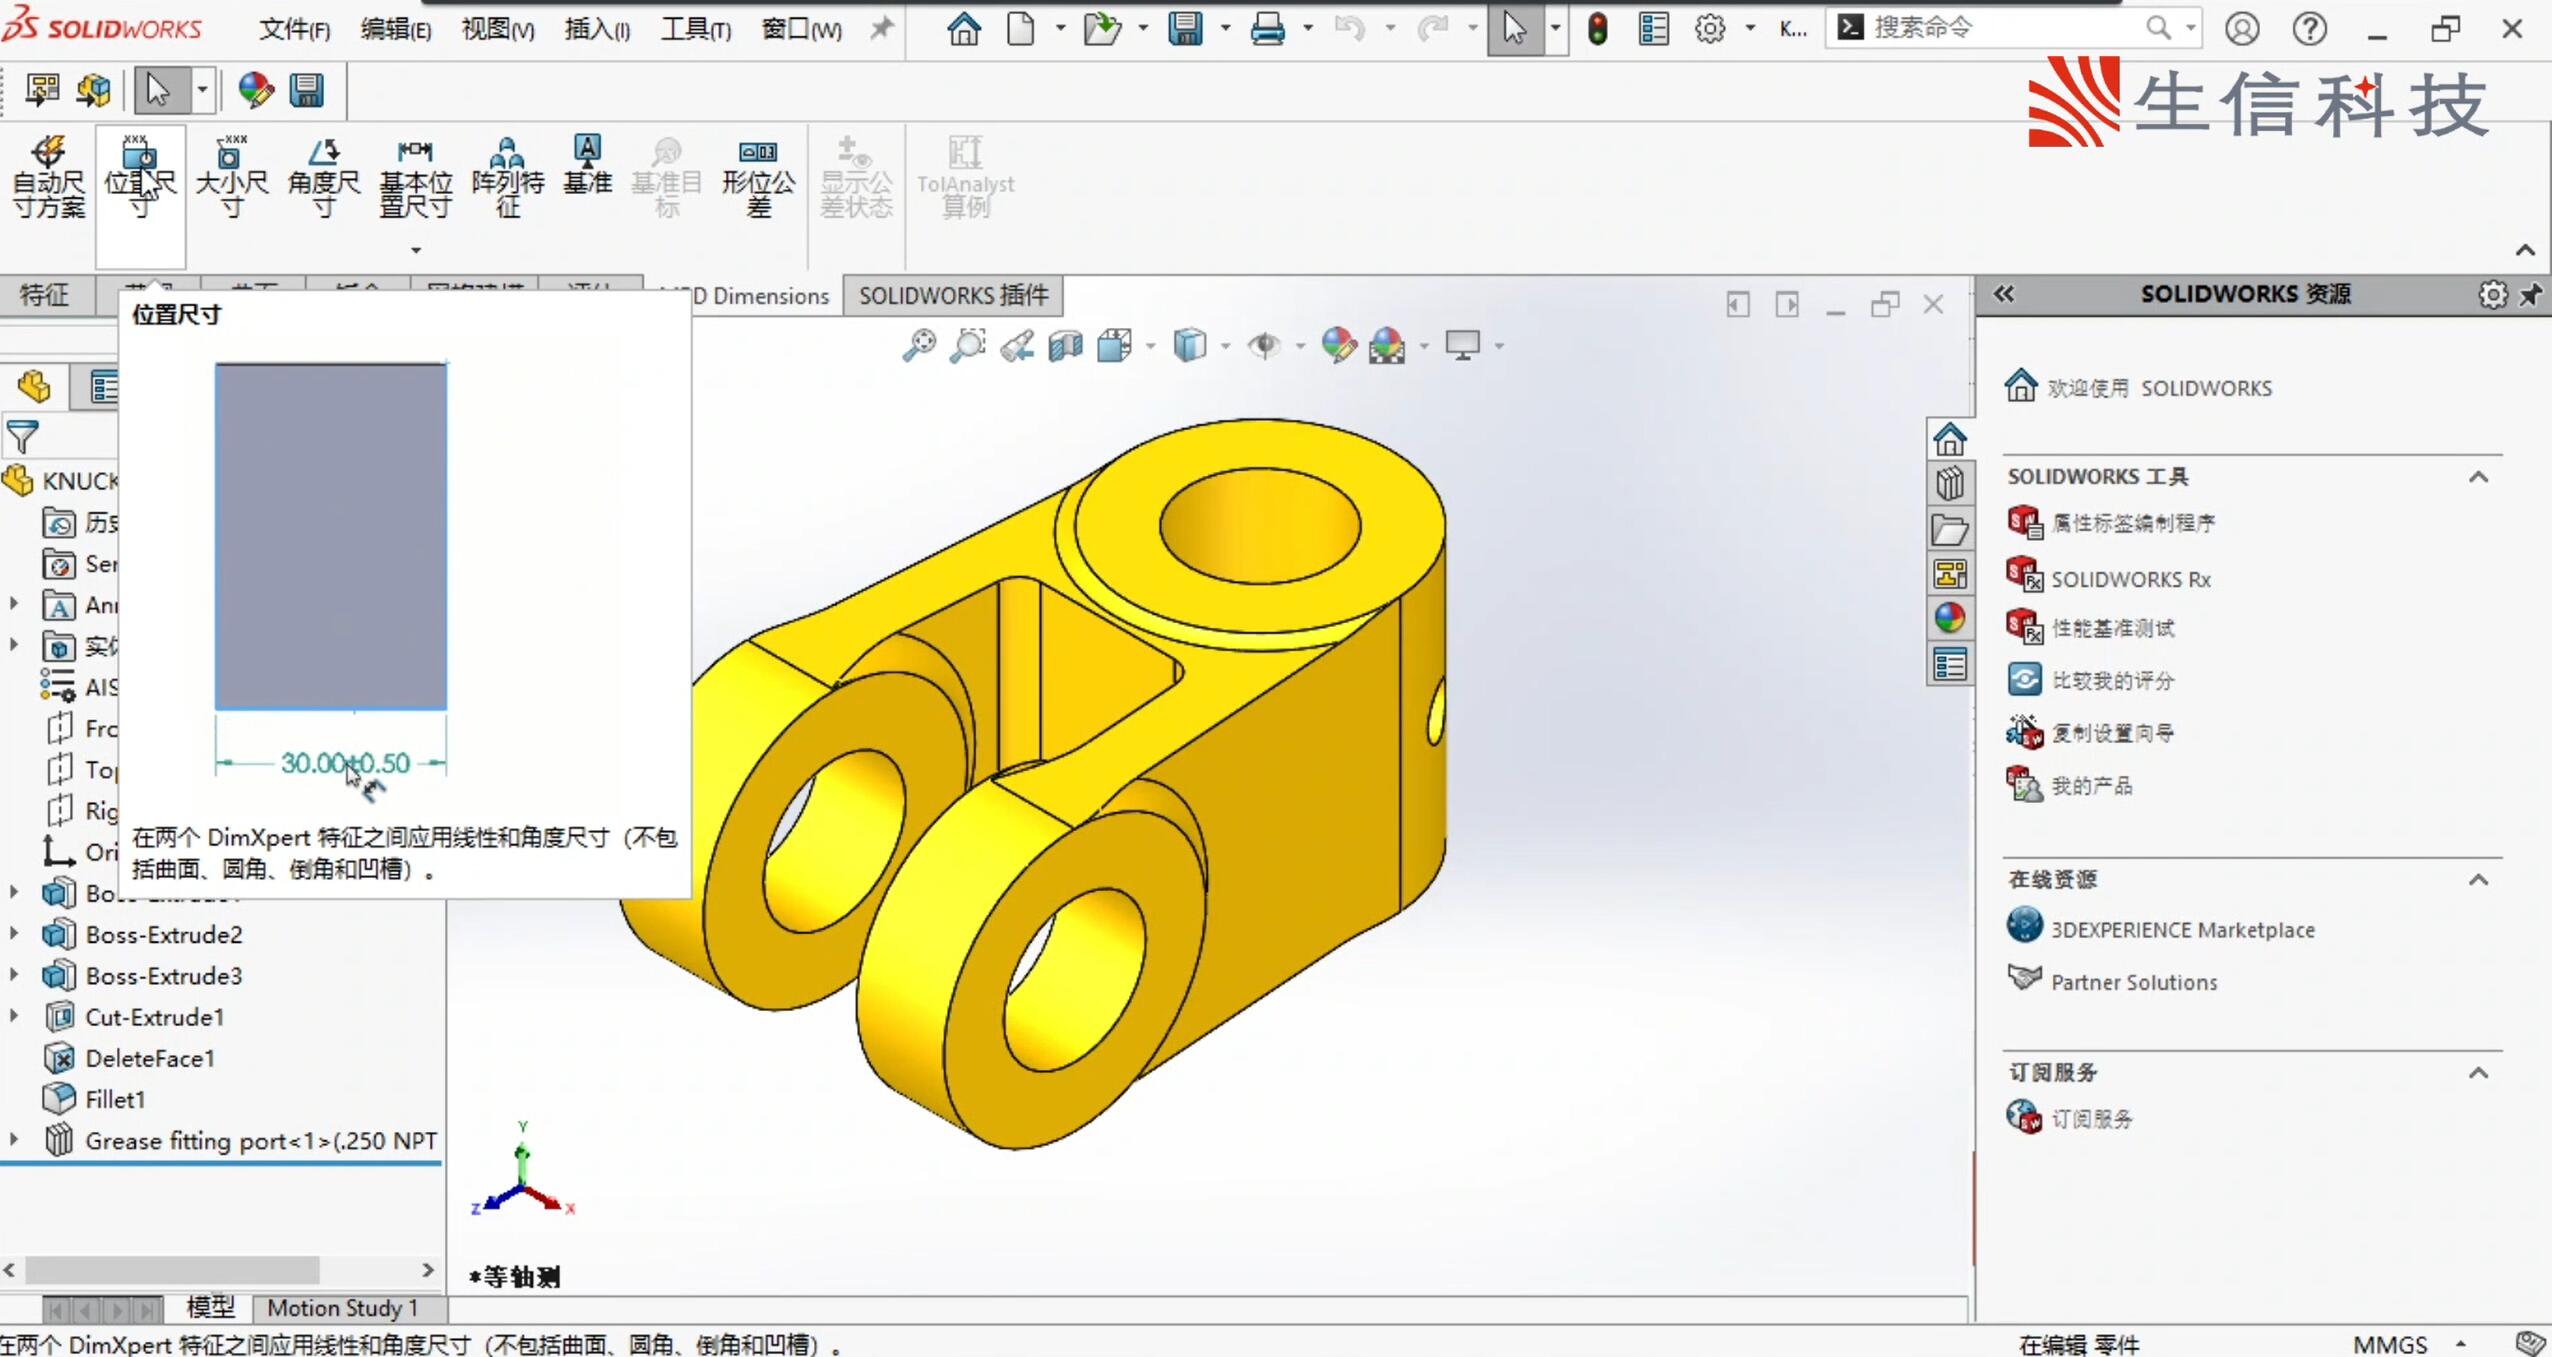Click the Section View icon in view toolbar

1066,346
